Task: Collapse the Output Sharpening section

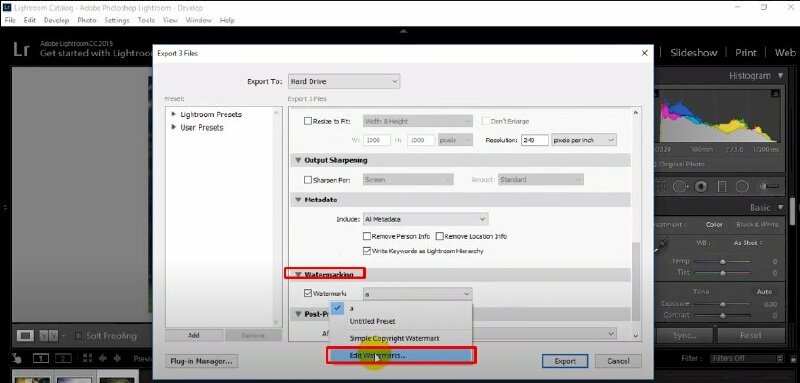Action: [298, 160]
